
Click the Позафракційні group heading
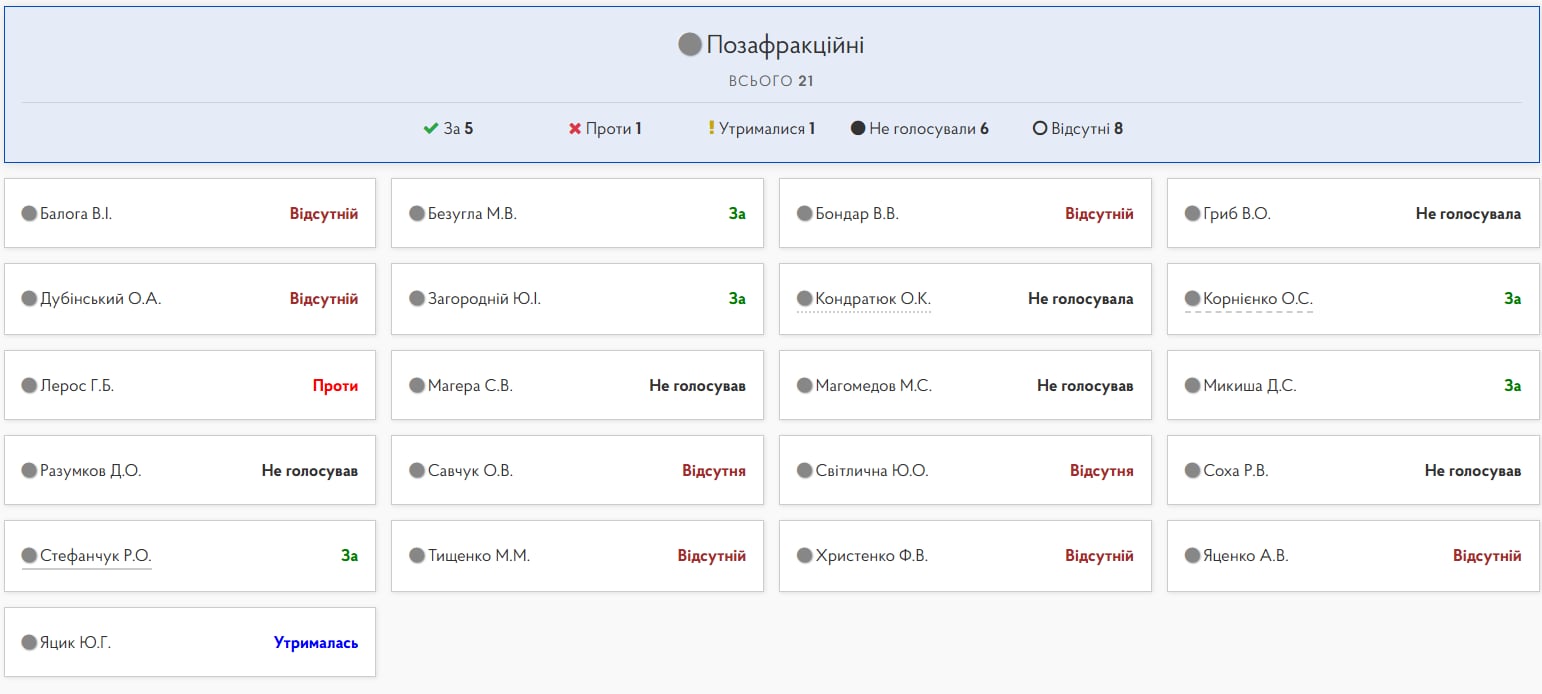click(784, 45)
